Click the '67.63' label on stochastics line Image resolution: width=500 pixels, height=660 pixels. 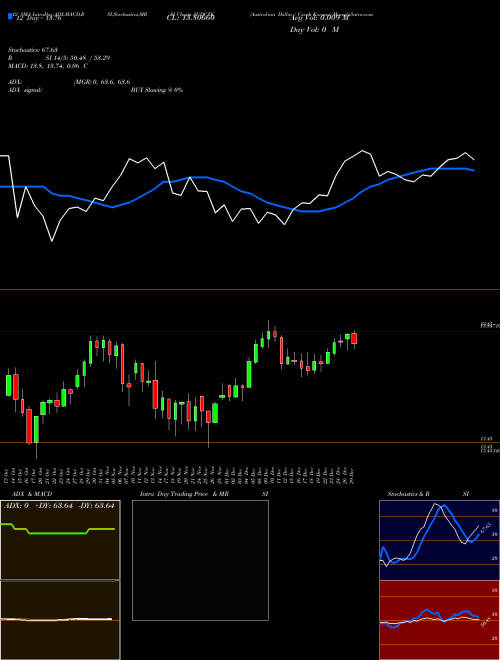pos(486,527)
